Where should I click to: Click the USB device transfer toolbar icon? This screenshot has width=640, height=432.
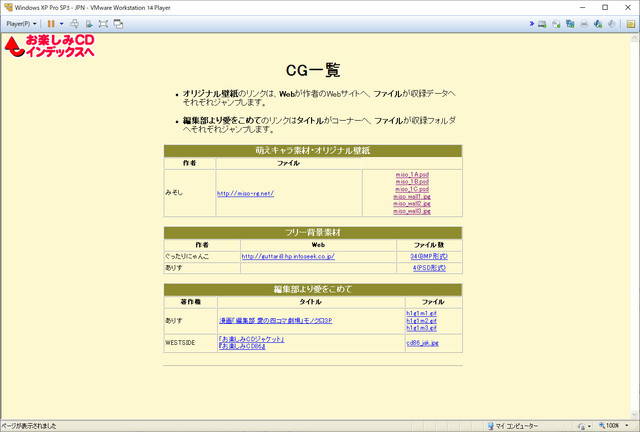[89, 24]
